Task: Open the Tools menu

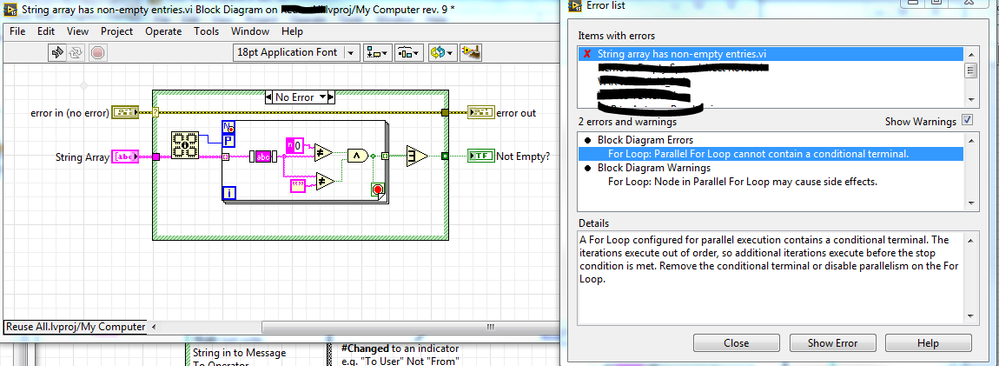Action: [206, 31]
